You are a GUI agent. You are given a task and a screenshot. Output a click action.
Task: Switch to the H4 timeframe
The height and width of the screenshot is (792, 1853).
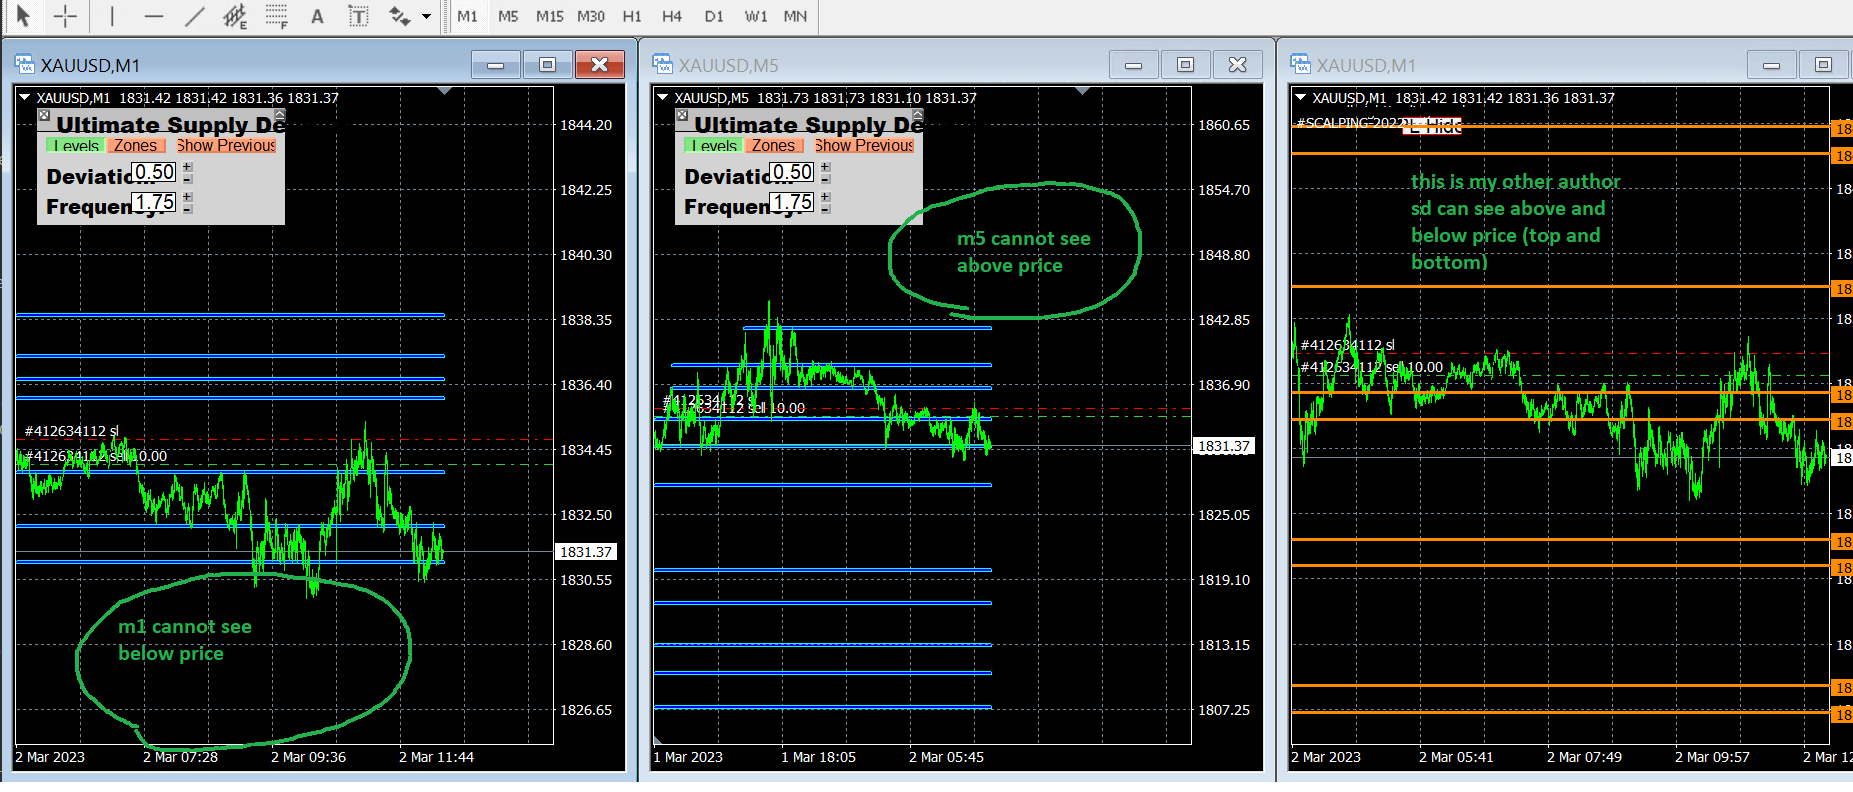click(x=672, y=16)
